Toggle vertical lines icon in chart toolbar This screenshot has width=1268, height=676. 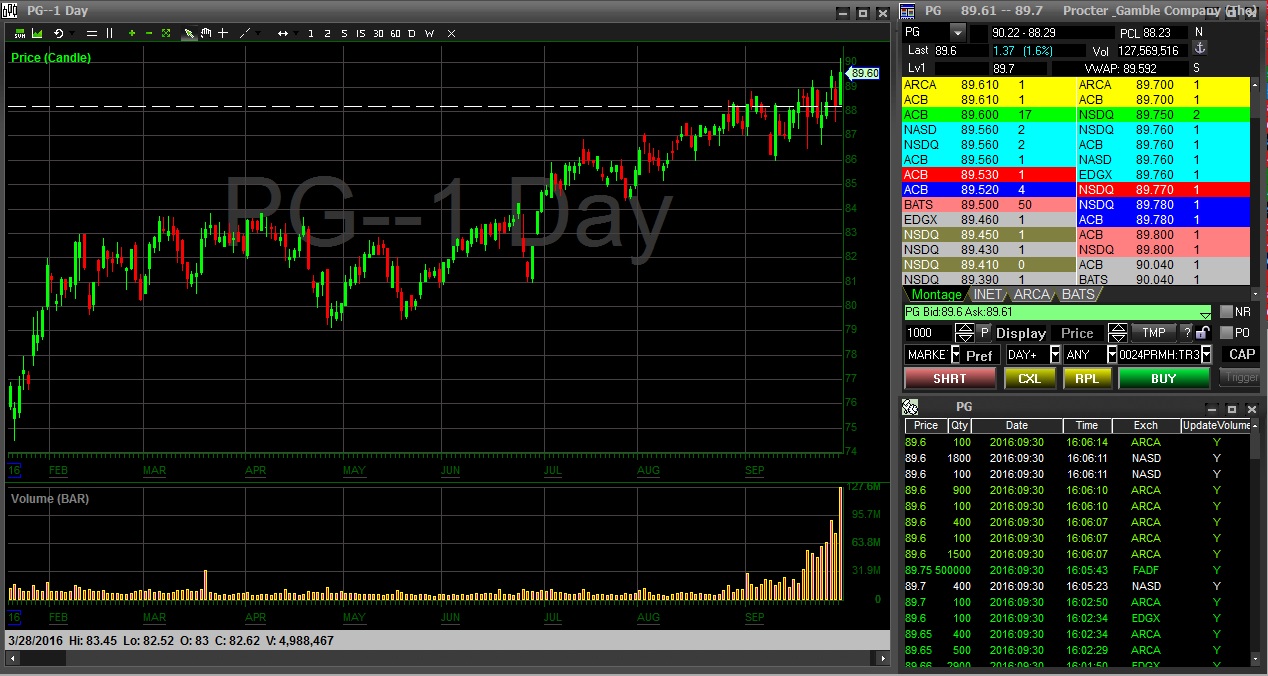pyautogui.click(x=109, y=33)
